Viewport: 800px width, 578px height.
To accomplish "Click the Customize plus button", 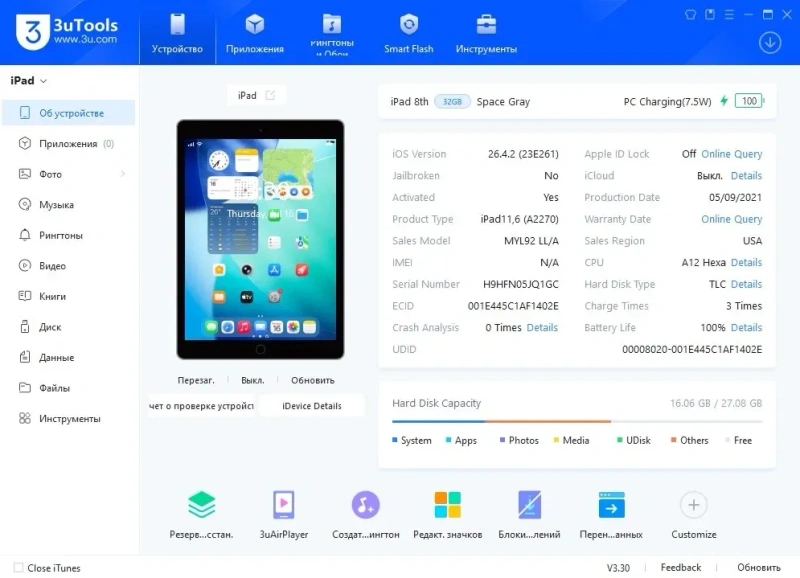I will [693, 505].
